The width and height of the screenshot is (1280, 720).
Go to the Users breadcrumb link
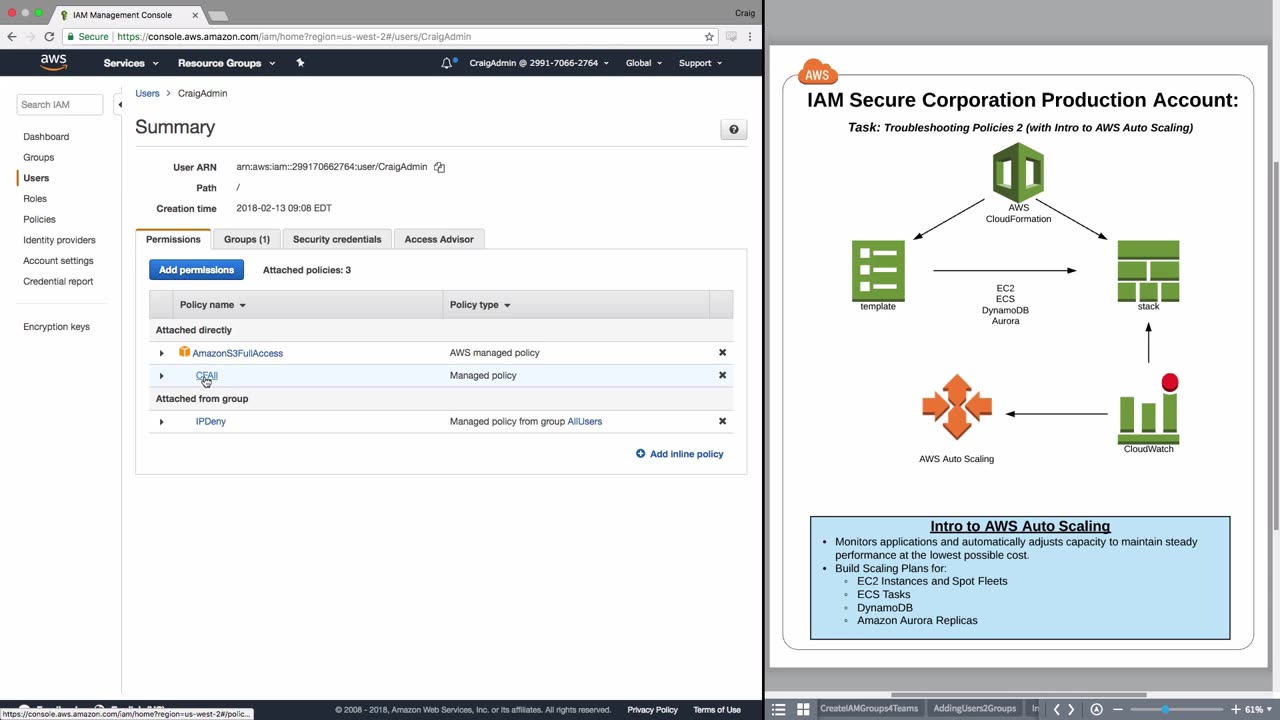pyautogui.click(x=147, y=93)
